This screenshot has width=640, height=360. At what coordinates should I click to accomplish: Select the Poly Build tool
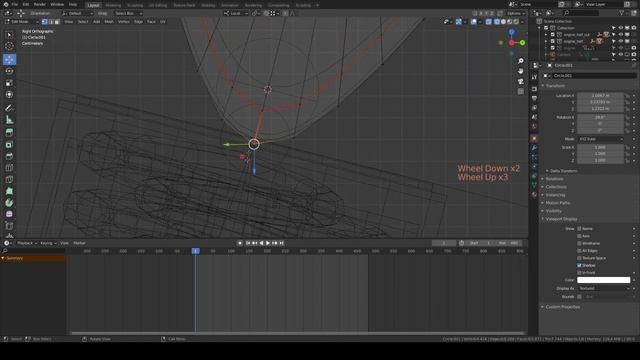pyautogui.click(x=9, y=191)
